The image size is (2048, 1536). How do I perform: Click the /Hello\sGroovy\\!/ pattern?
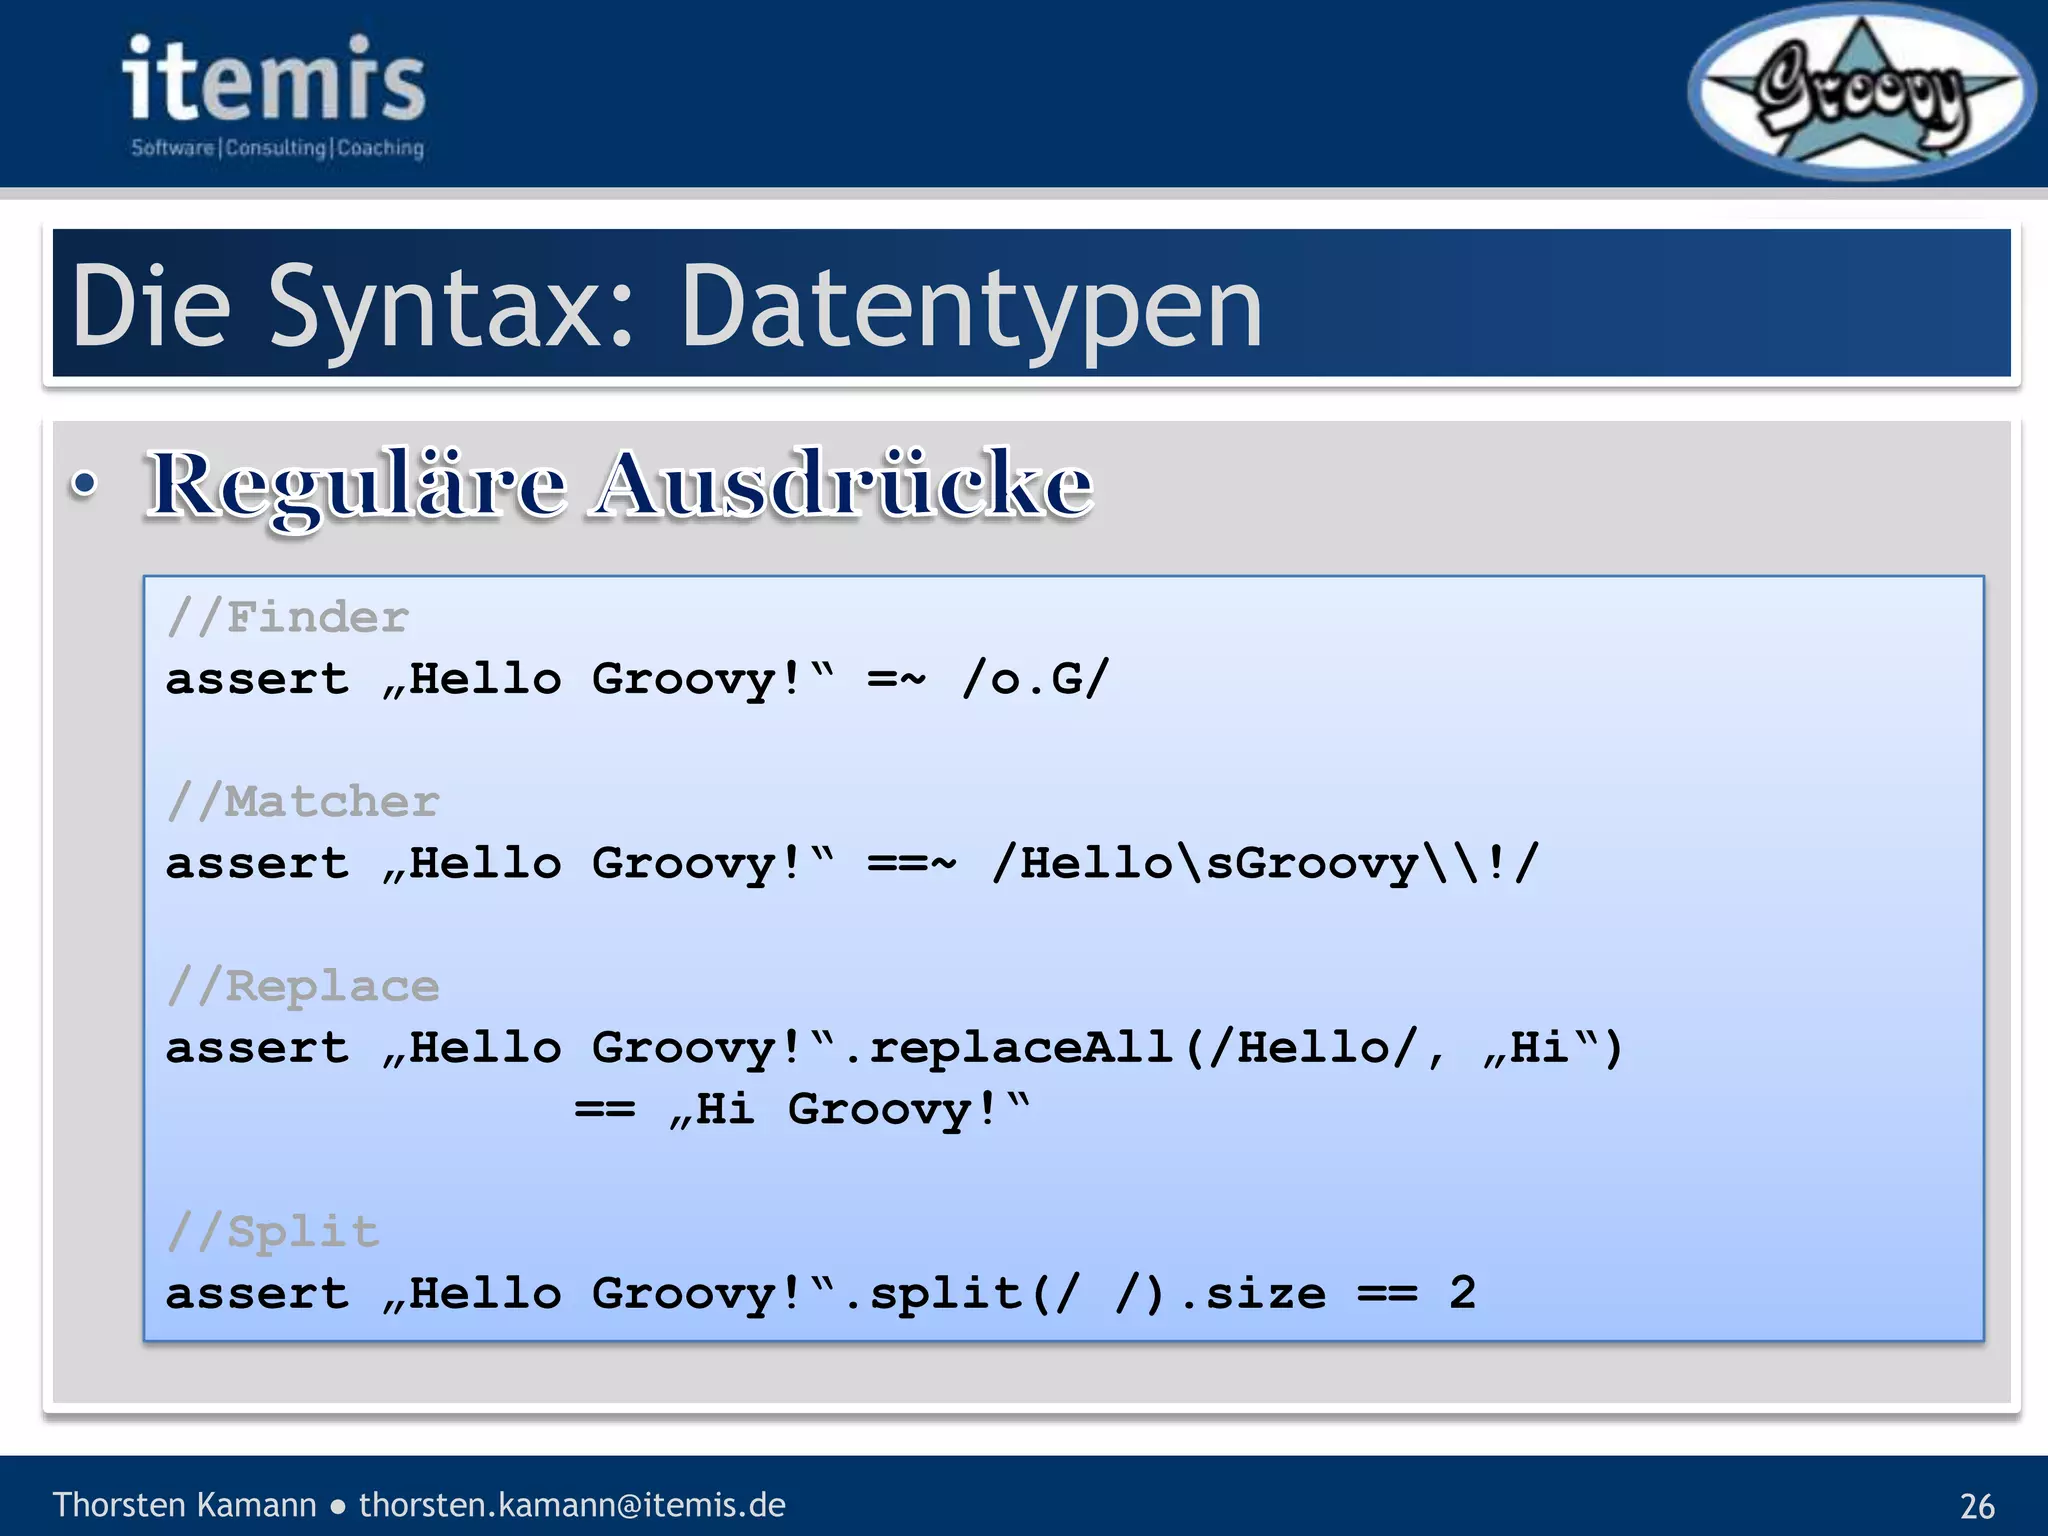pos(1265,863)
